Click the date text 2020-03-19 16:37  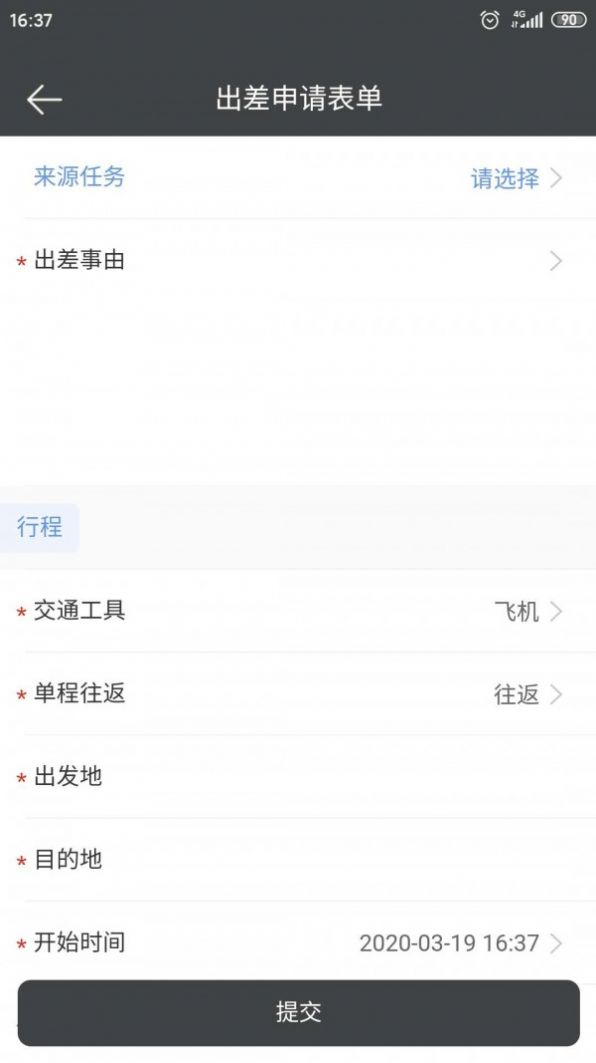(450, 941)
